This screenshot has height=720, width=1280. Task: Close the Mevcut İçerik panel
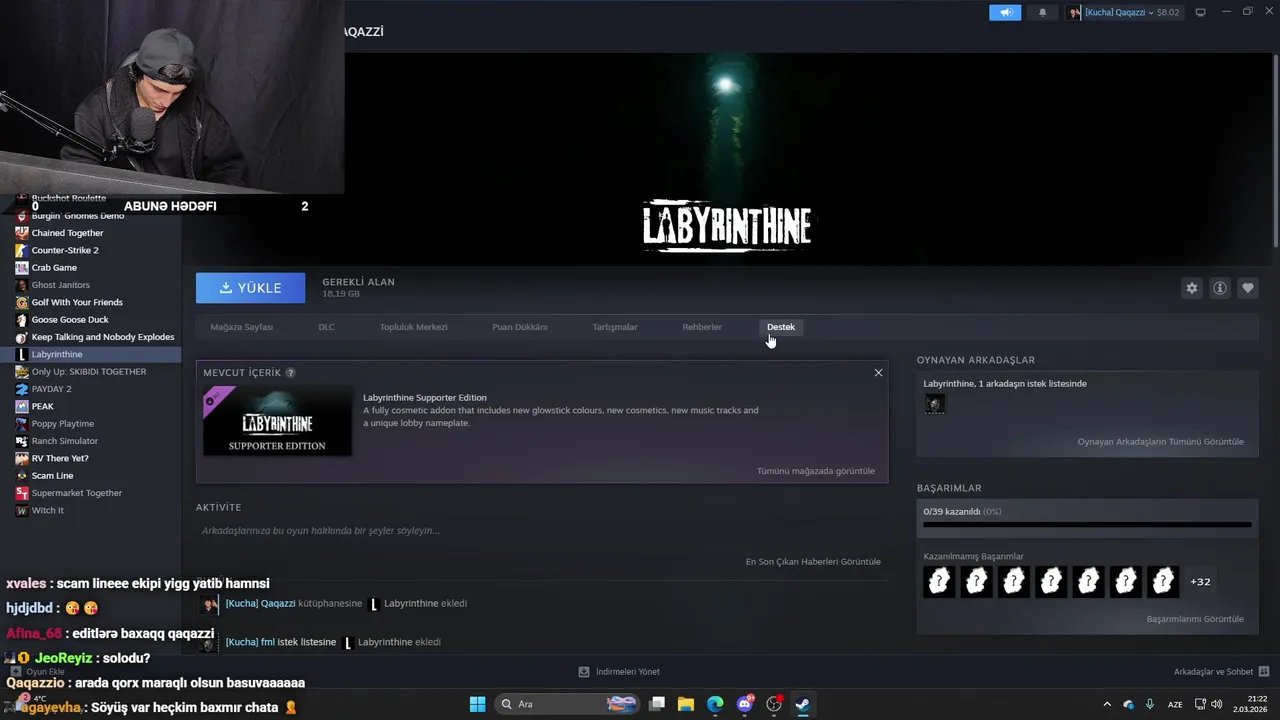(x=878, y=373)
